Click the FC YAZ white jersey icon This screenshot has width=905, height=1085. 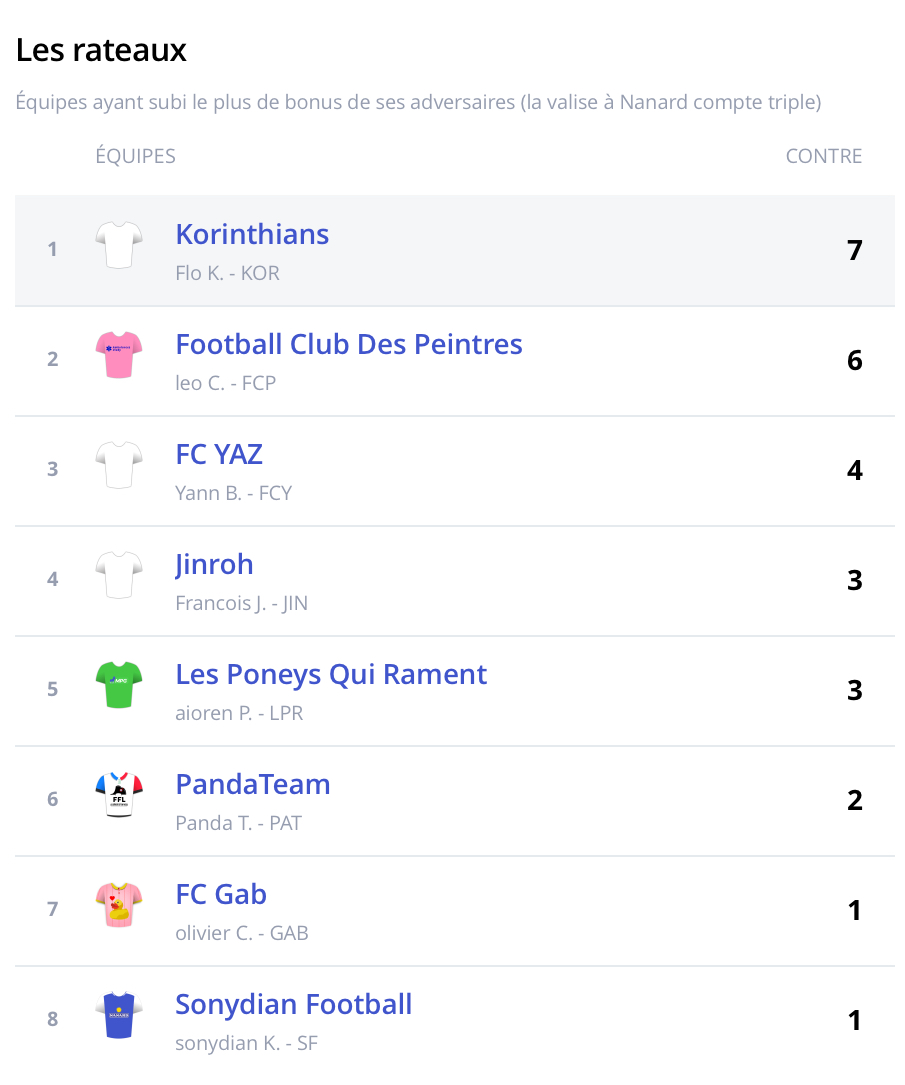pyautogui.click(x=119, y=466)
